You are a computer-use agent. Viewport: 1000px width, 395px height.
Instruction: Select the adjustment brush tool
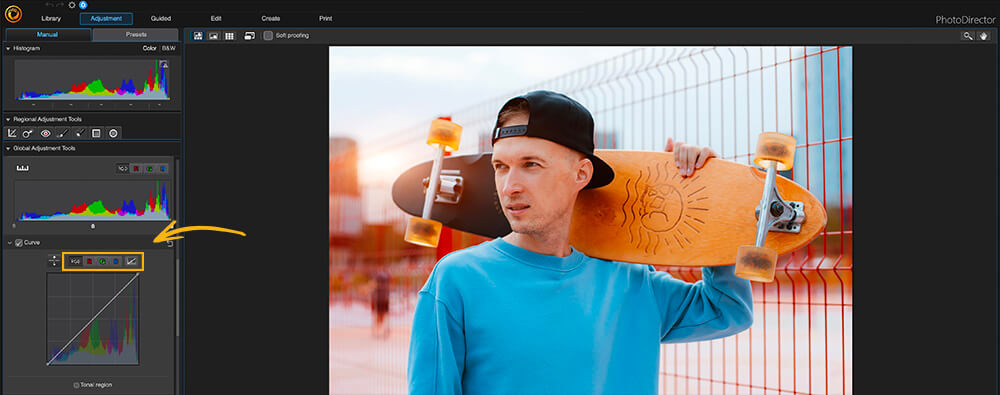(x=62, y=133)
